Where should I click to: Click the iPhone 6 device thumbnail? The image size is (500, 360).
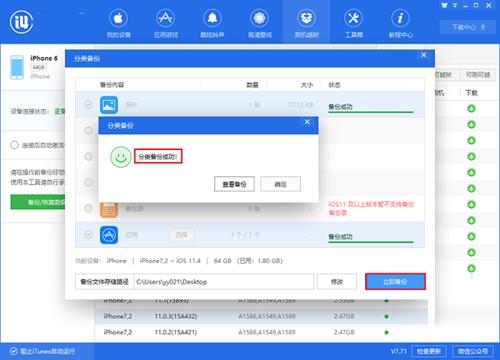[x=17, y=67]
